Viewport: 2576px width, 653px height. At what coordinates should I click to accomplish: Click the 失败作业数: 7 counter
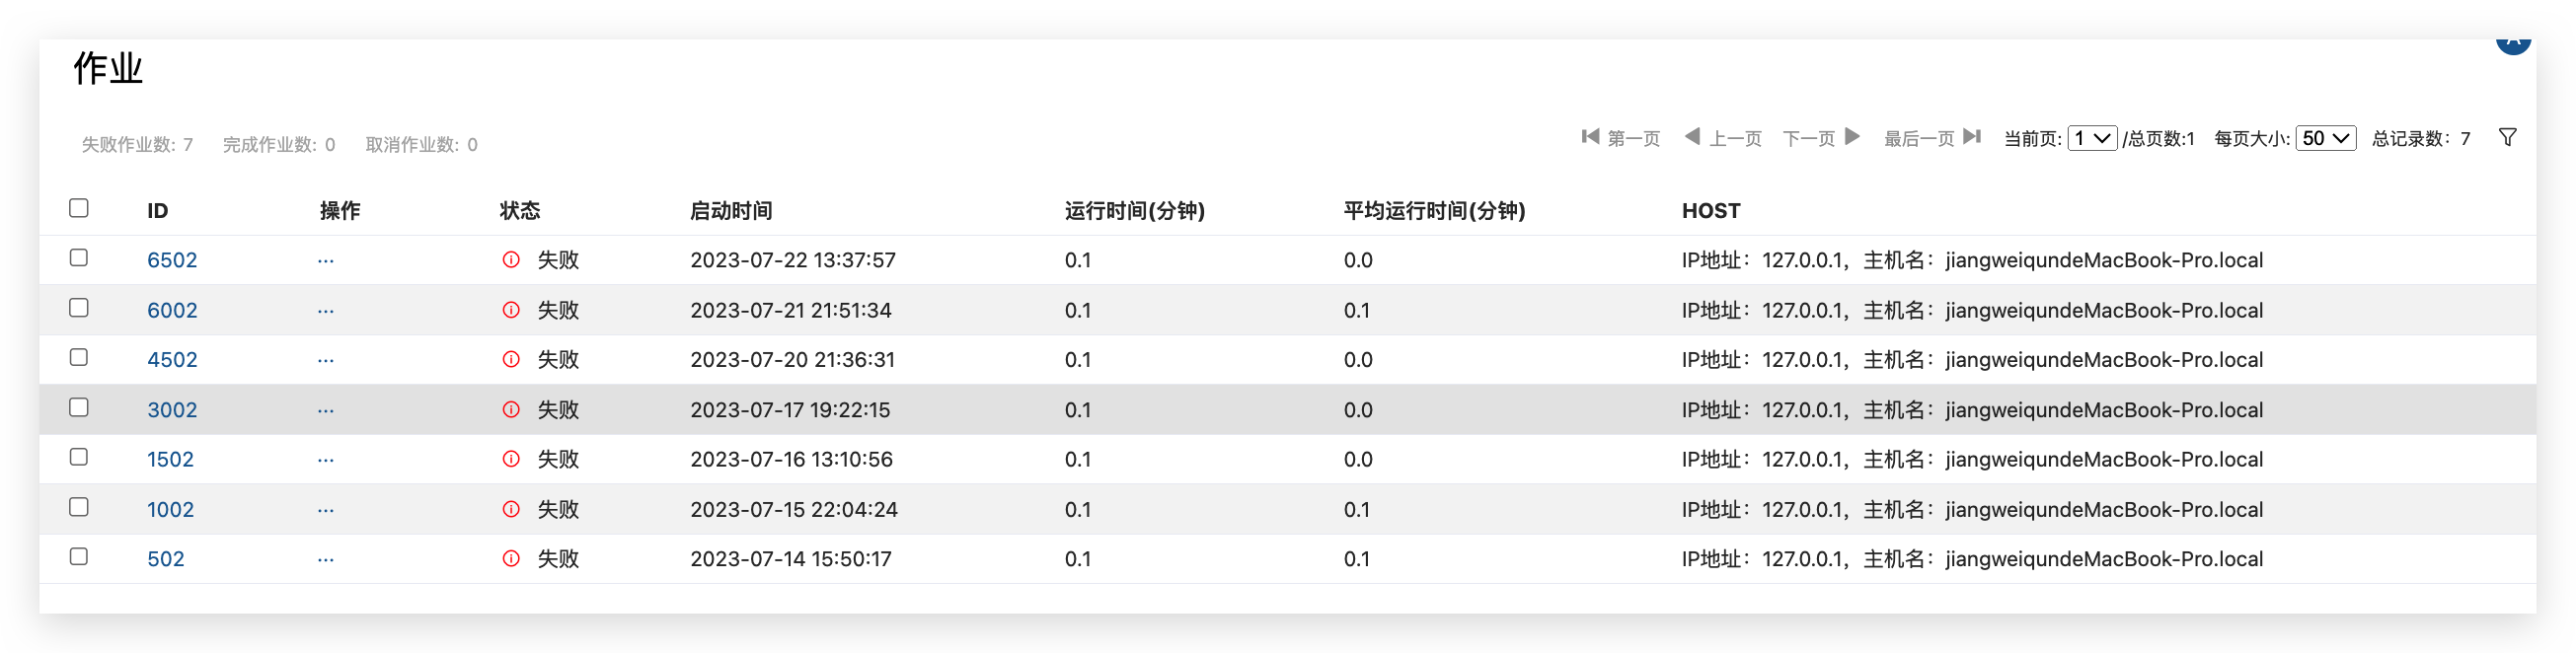pos(137,145)
